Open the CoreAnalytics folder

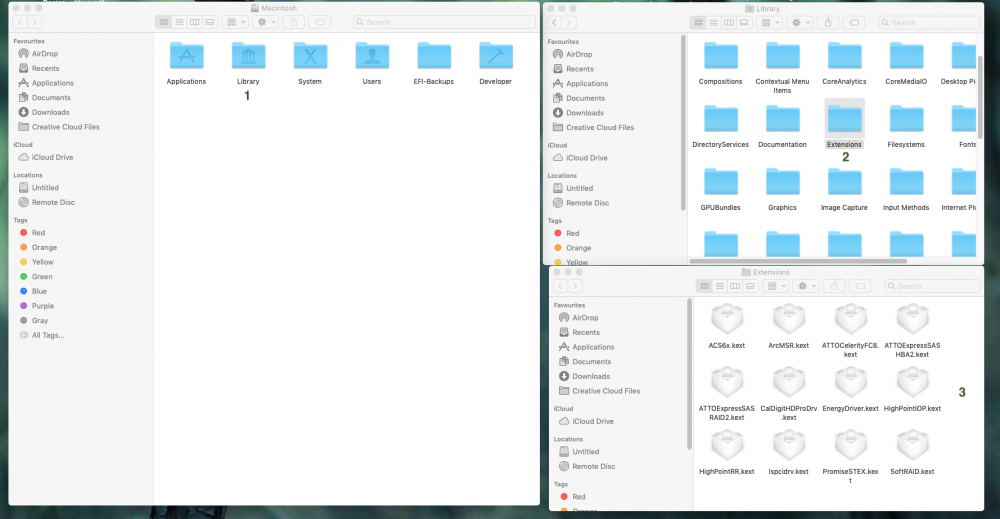844,56
